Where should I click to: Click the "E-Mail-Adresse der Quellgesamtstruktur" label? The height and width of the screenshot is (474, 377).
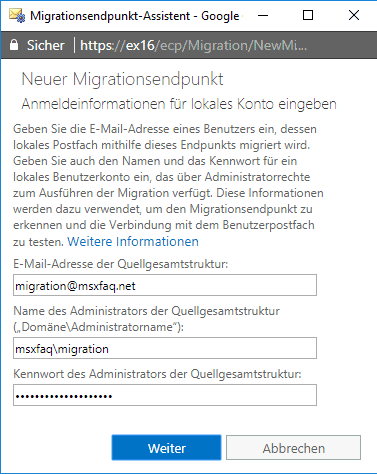(x=120, y=264)
